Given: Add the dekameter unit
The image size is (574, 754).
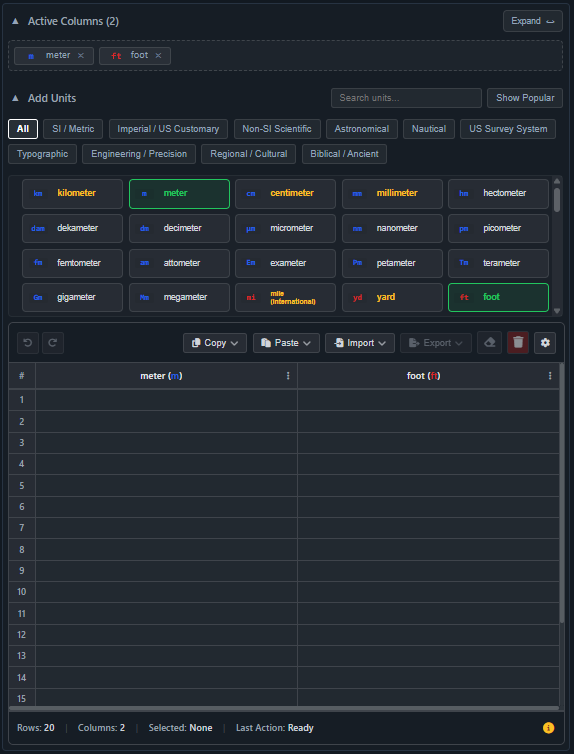Looking at the screenshot, I should pyautogui.click(x=73, y=228).
